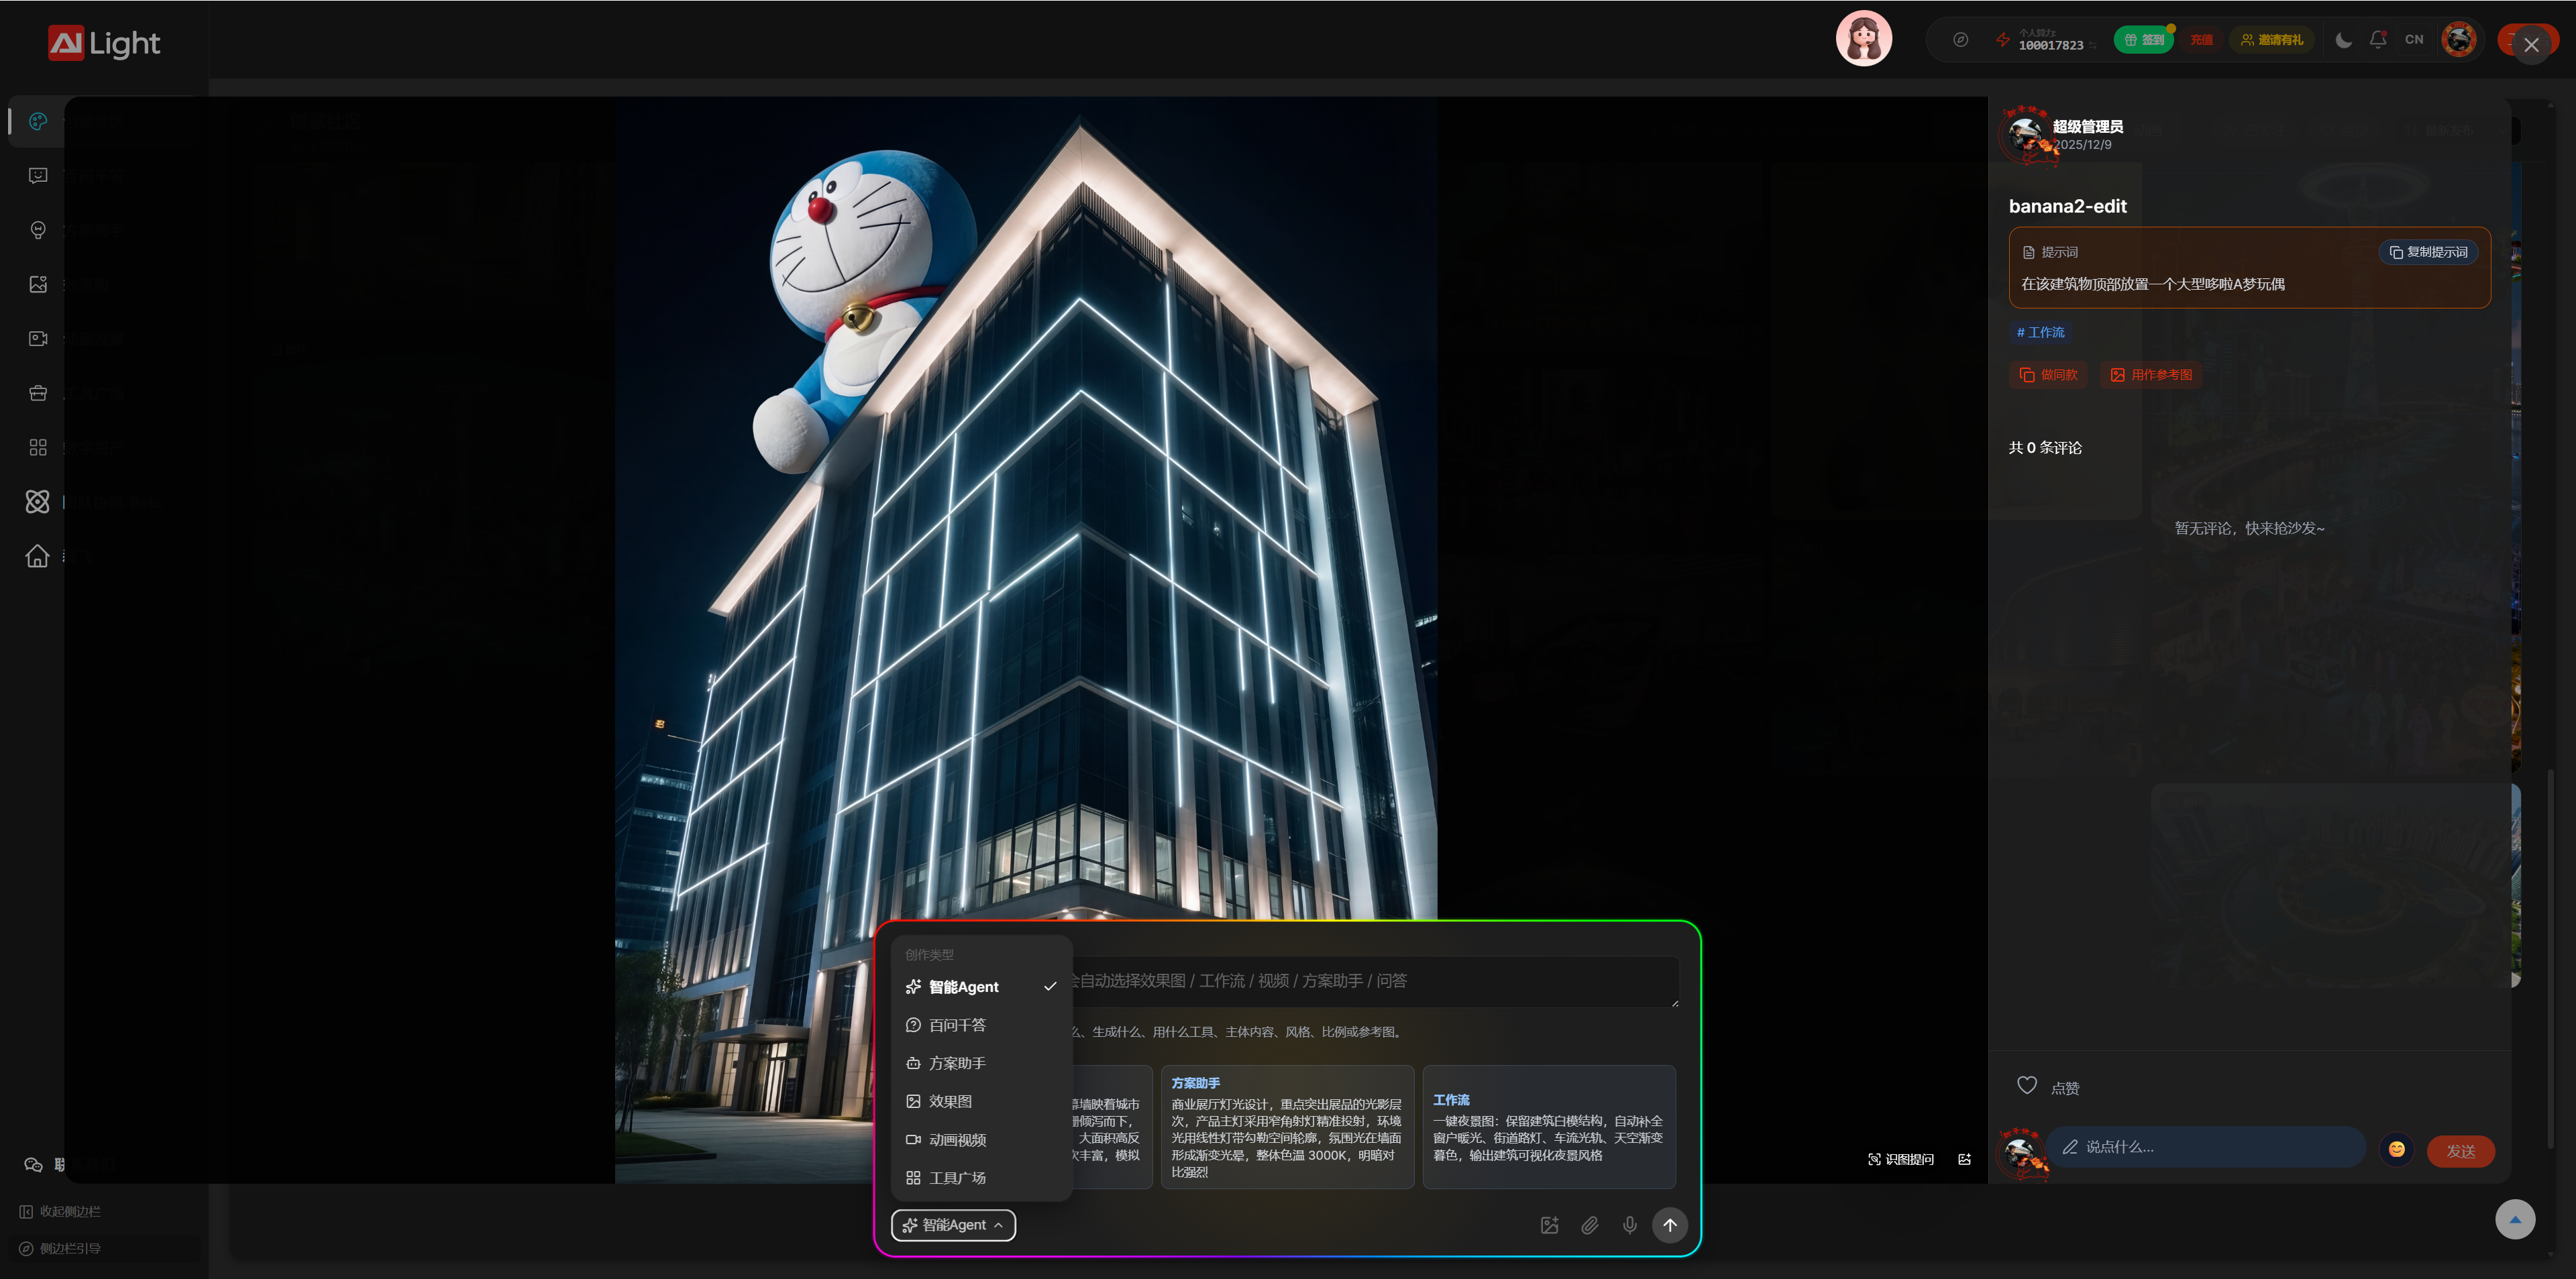Go to the home icon in the sidebar
This screenshot has width=2576, height=1279.
click(x=37, y=556)
